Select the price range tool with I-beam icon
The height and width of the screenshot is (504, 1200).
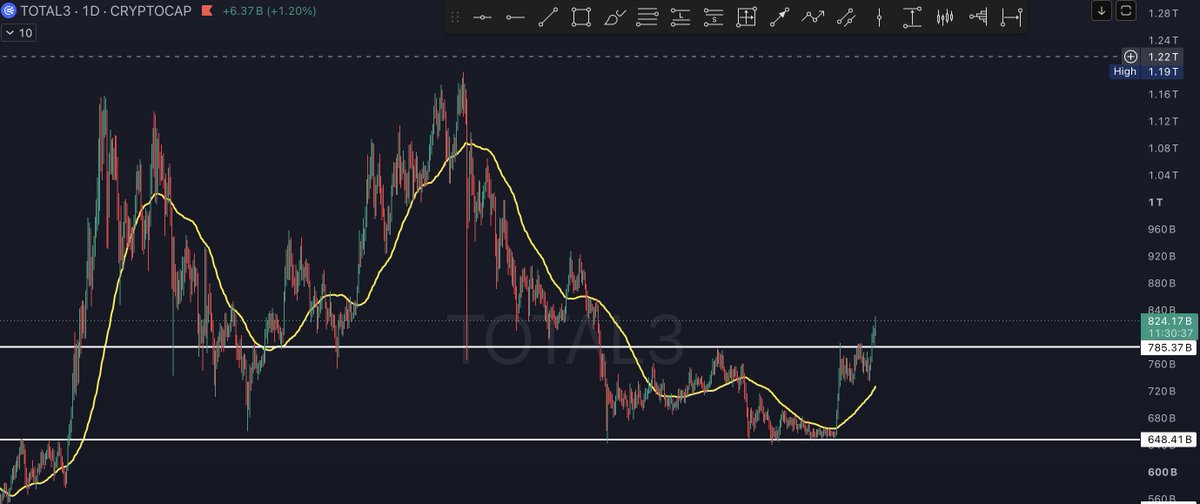pos(912,17)
